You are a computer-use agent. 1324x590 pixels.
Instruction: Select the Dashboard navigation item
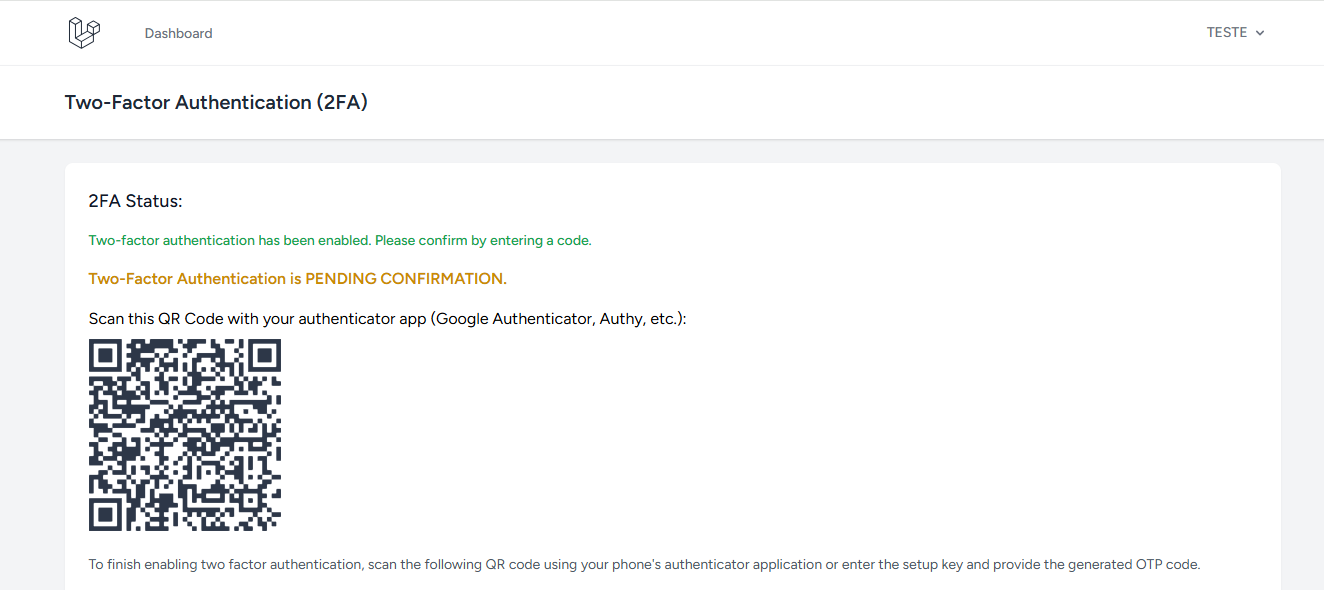coord(178,32)
